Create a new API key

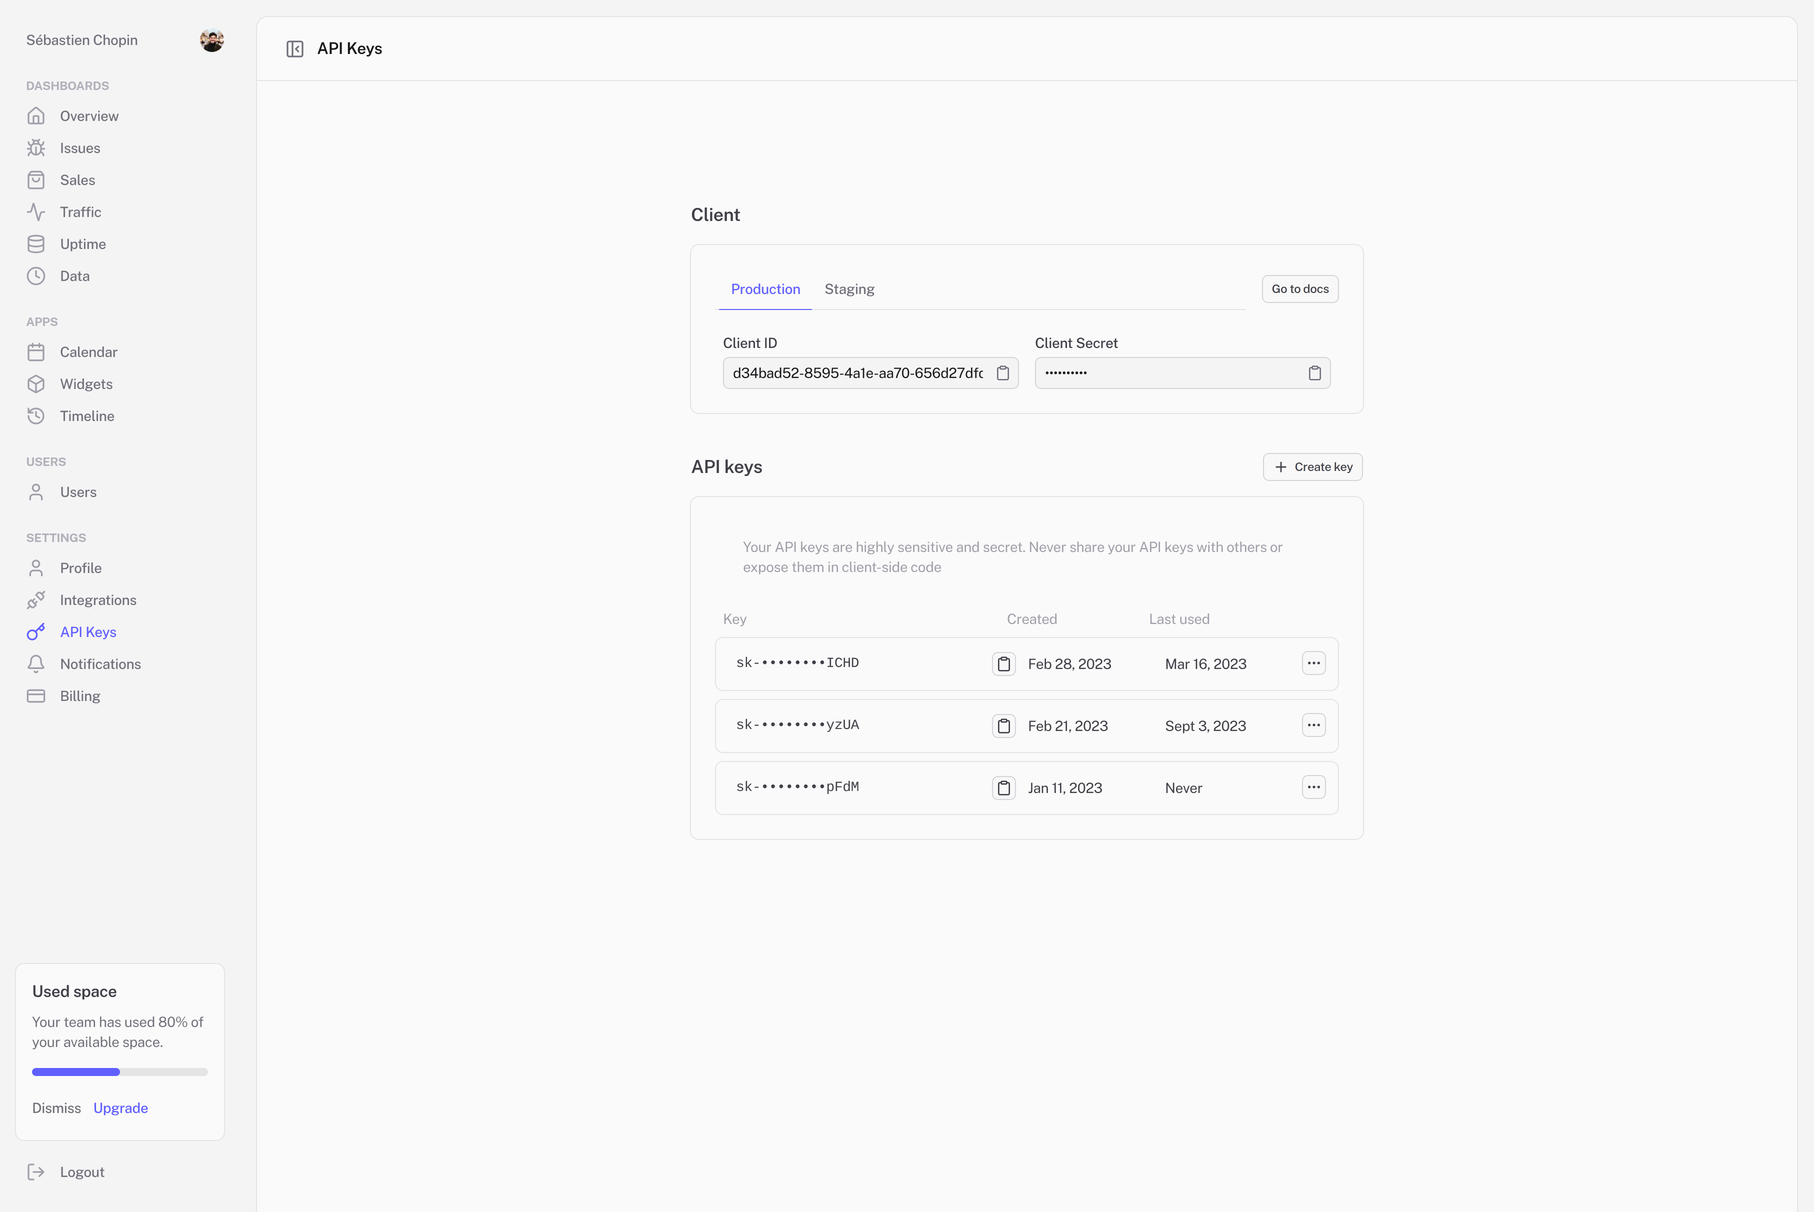(1312, 467)
